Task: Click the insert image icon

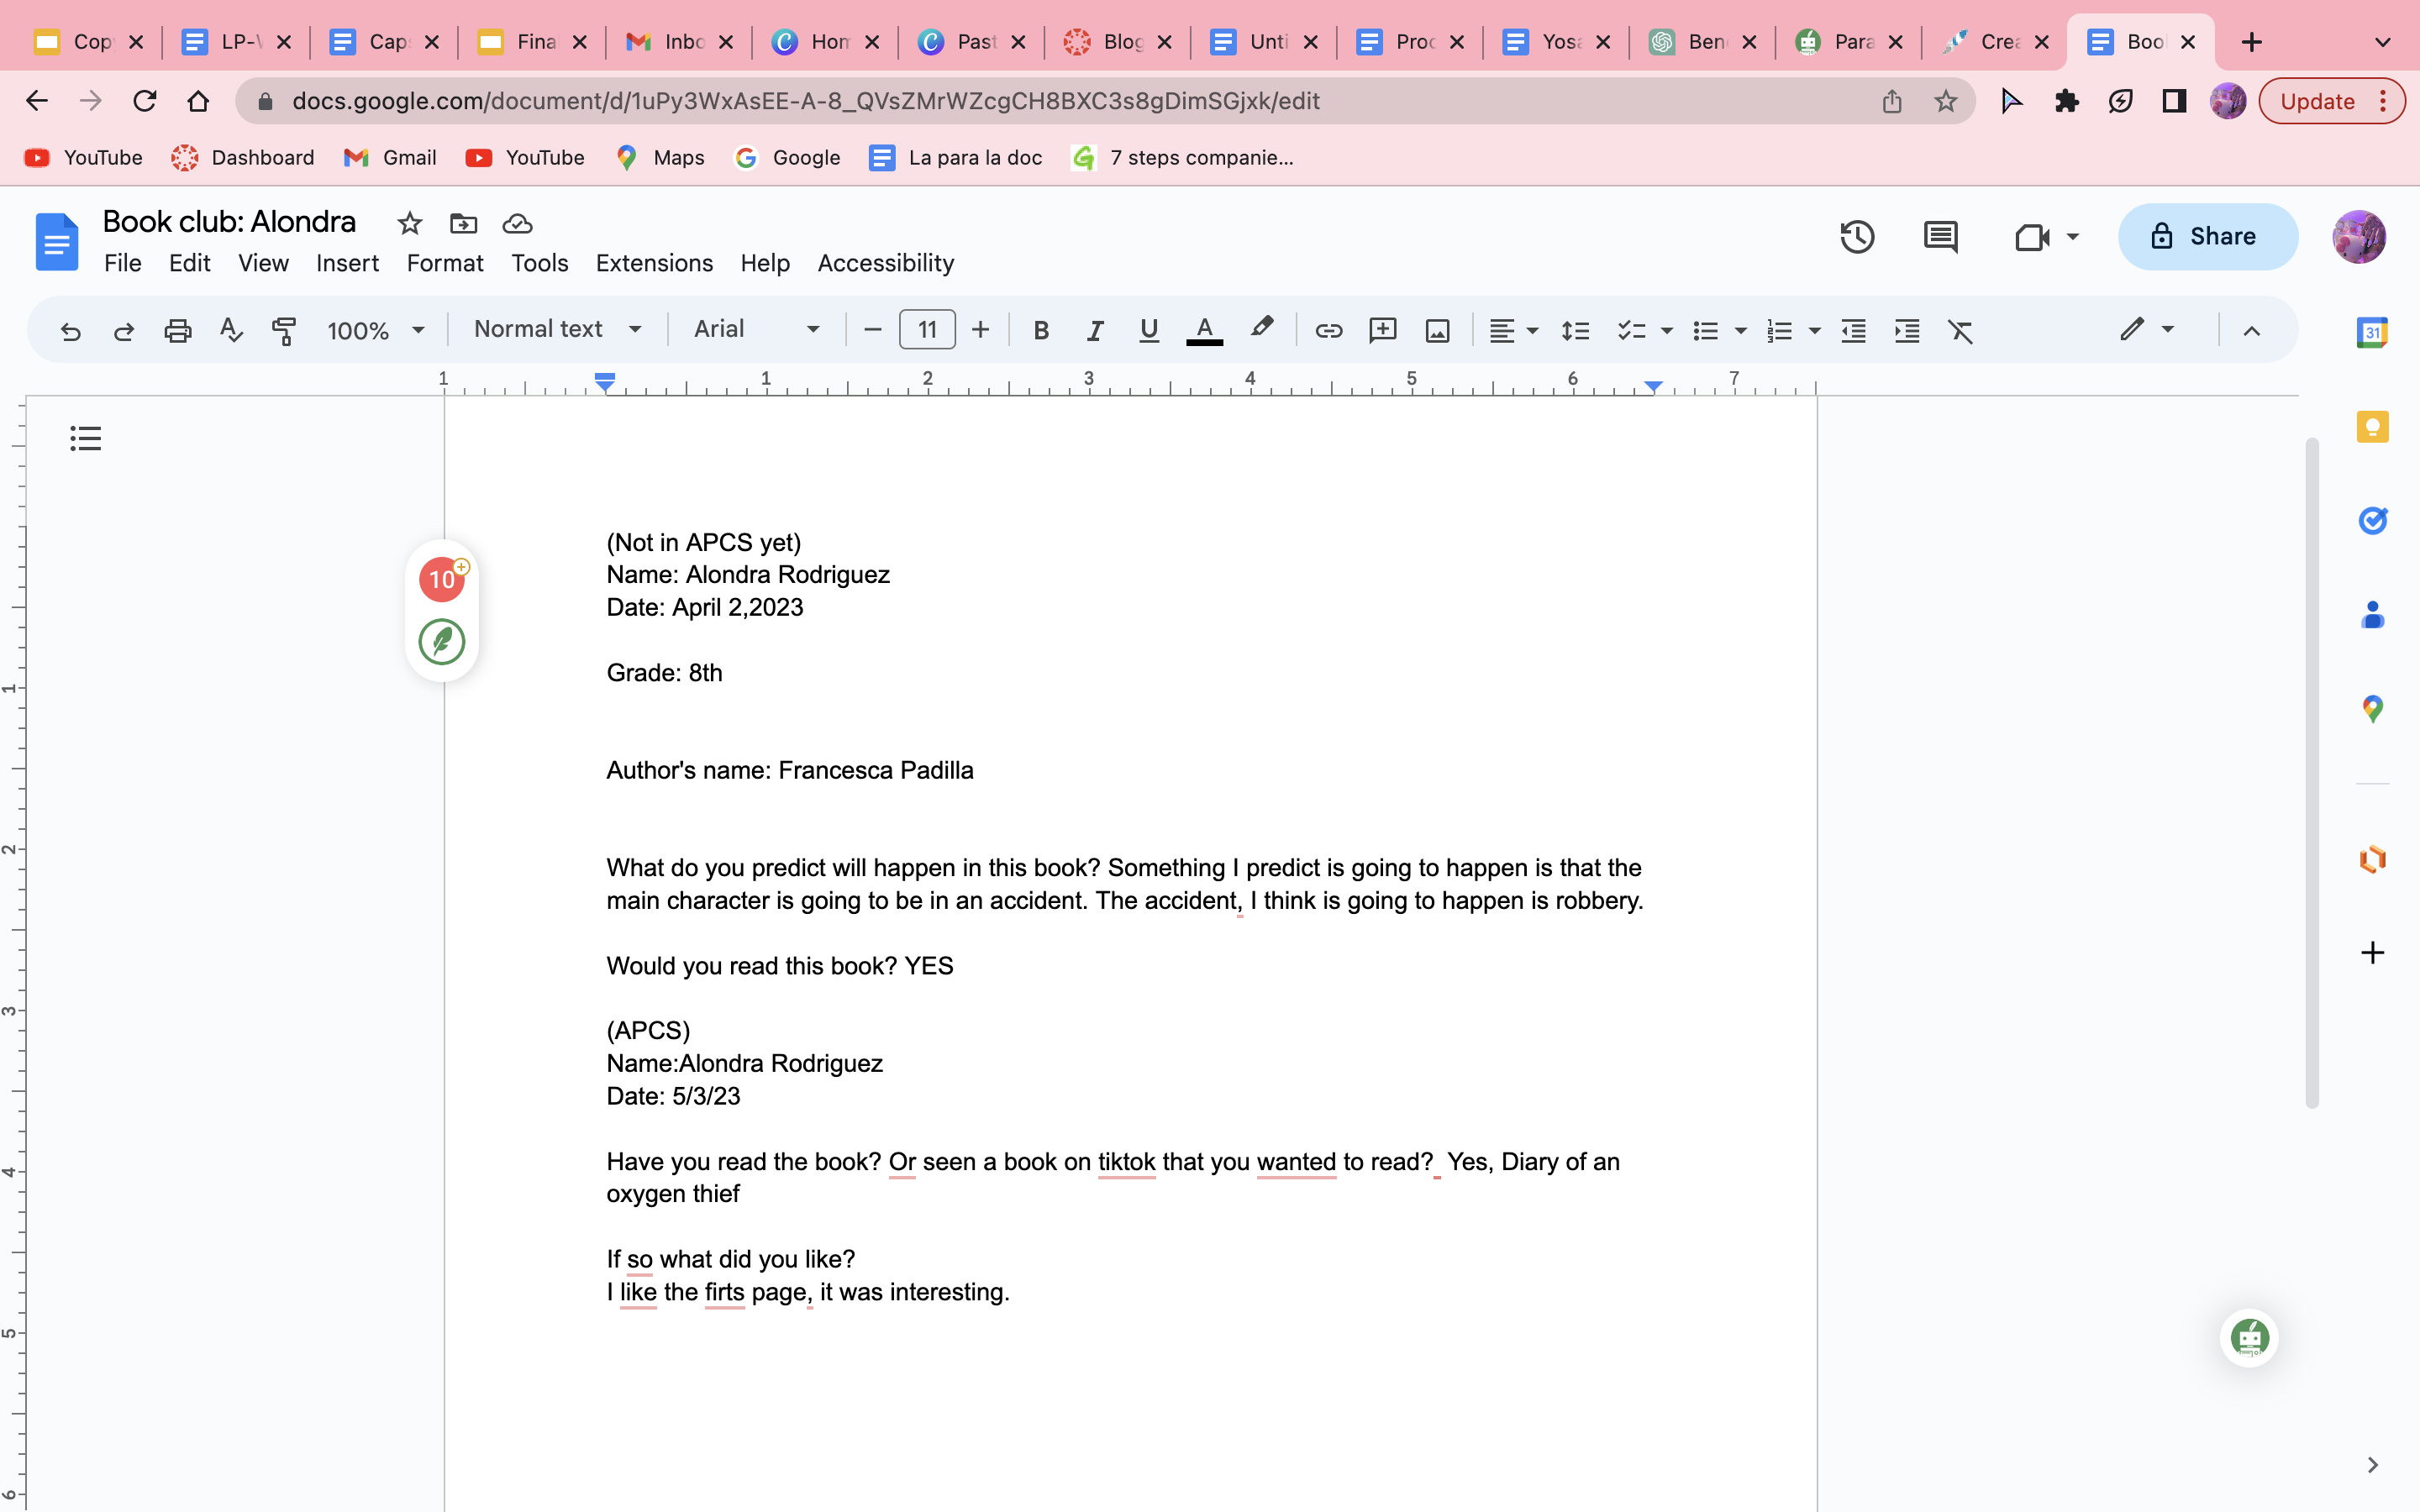Action: coord(1437,330)
